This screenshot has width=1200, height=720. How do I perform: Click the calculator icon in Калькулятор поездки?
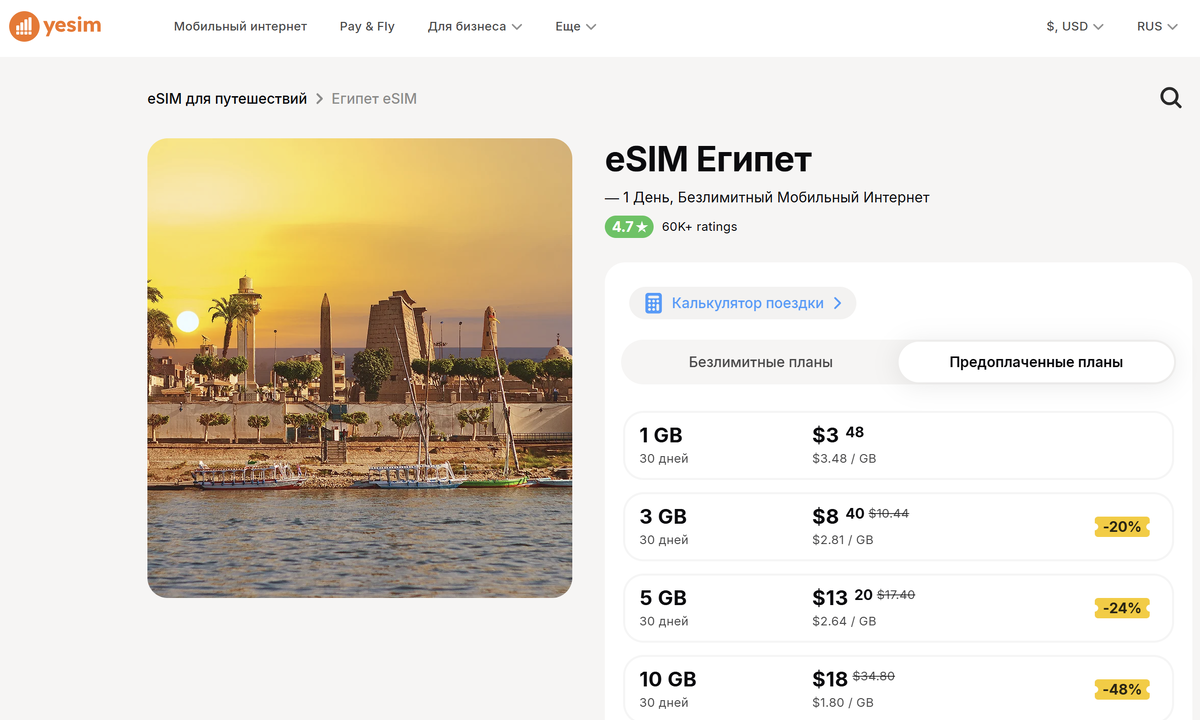pos(653,303)
